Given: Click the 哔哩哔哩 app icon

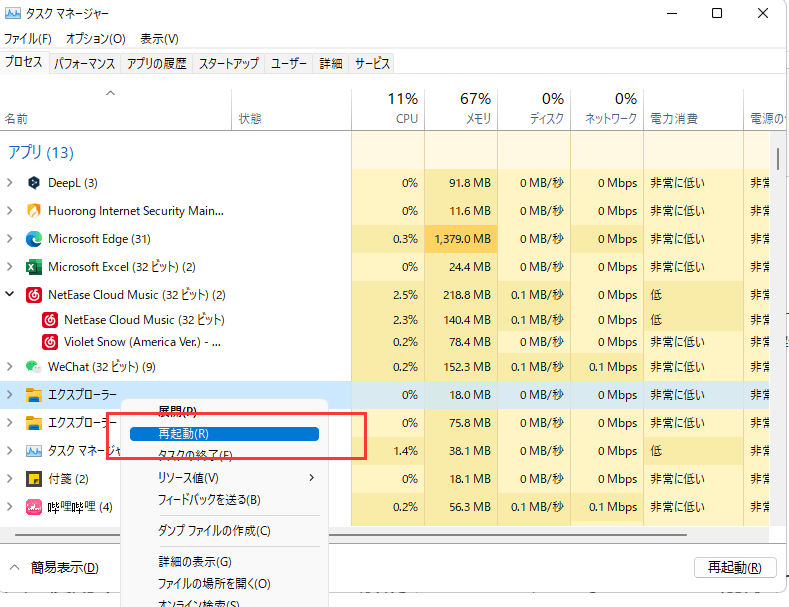Looking at the screenshot, I should coord(34,507).
